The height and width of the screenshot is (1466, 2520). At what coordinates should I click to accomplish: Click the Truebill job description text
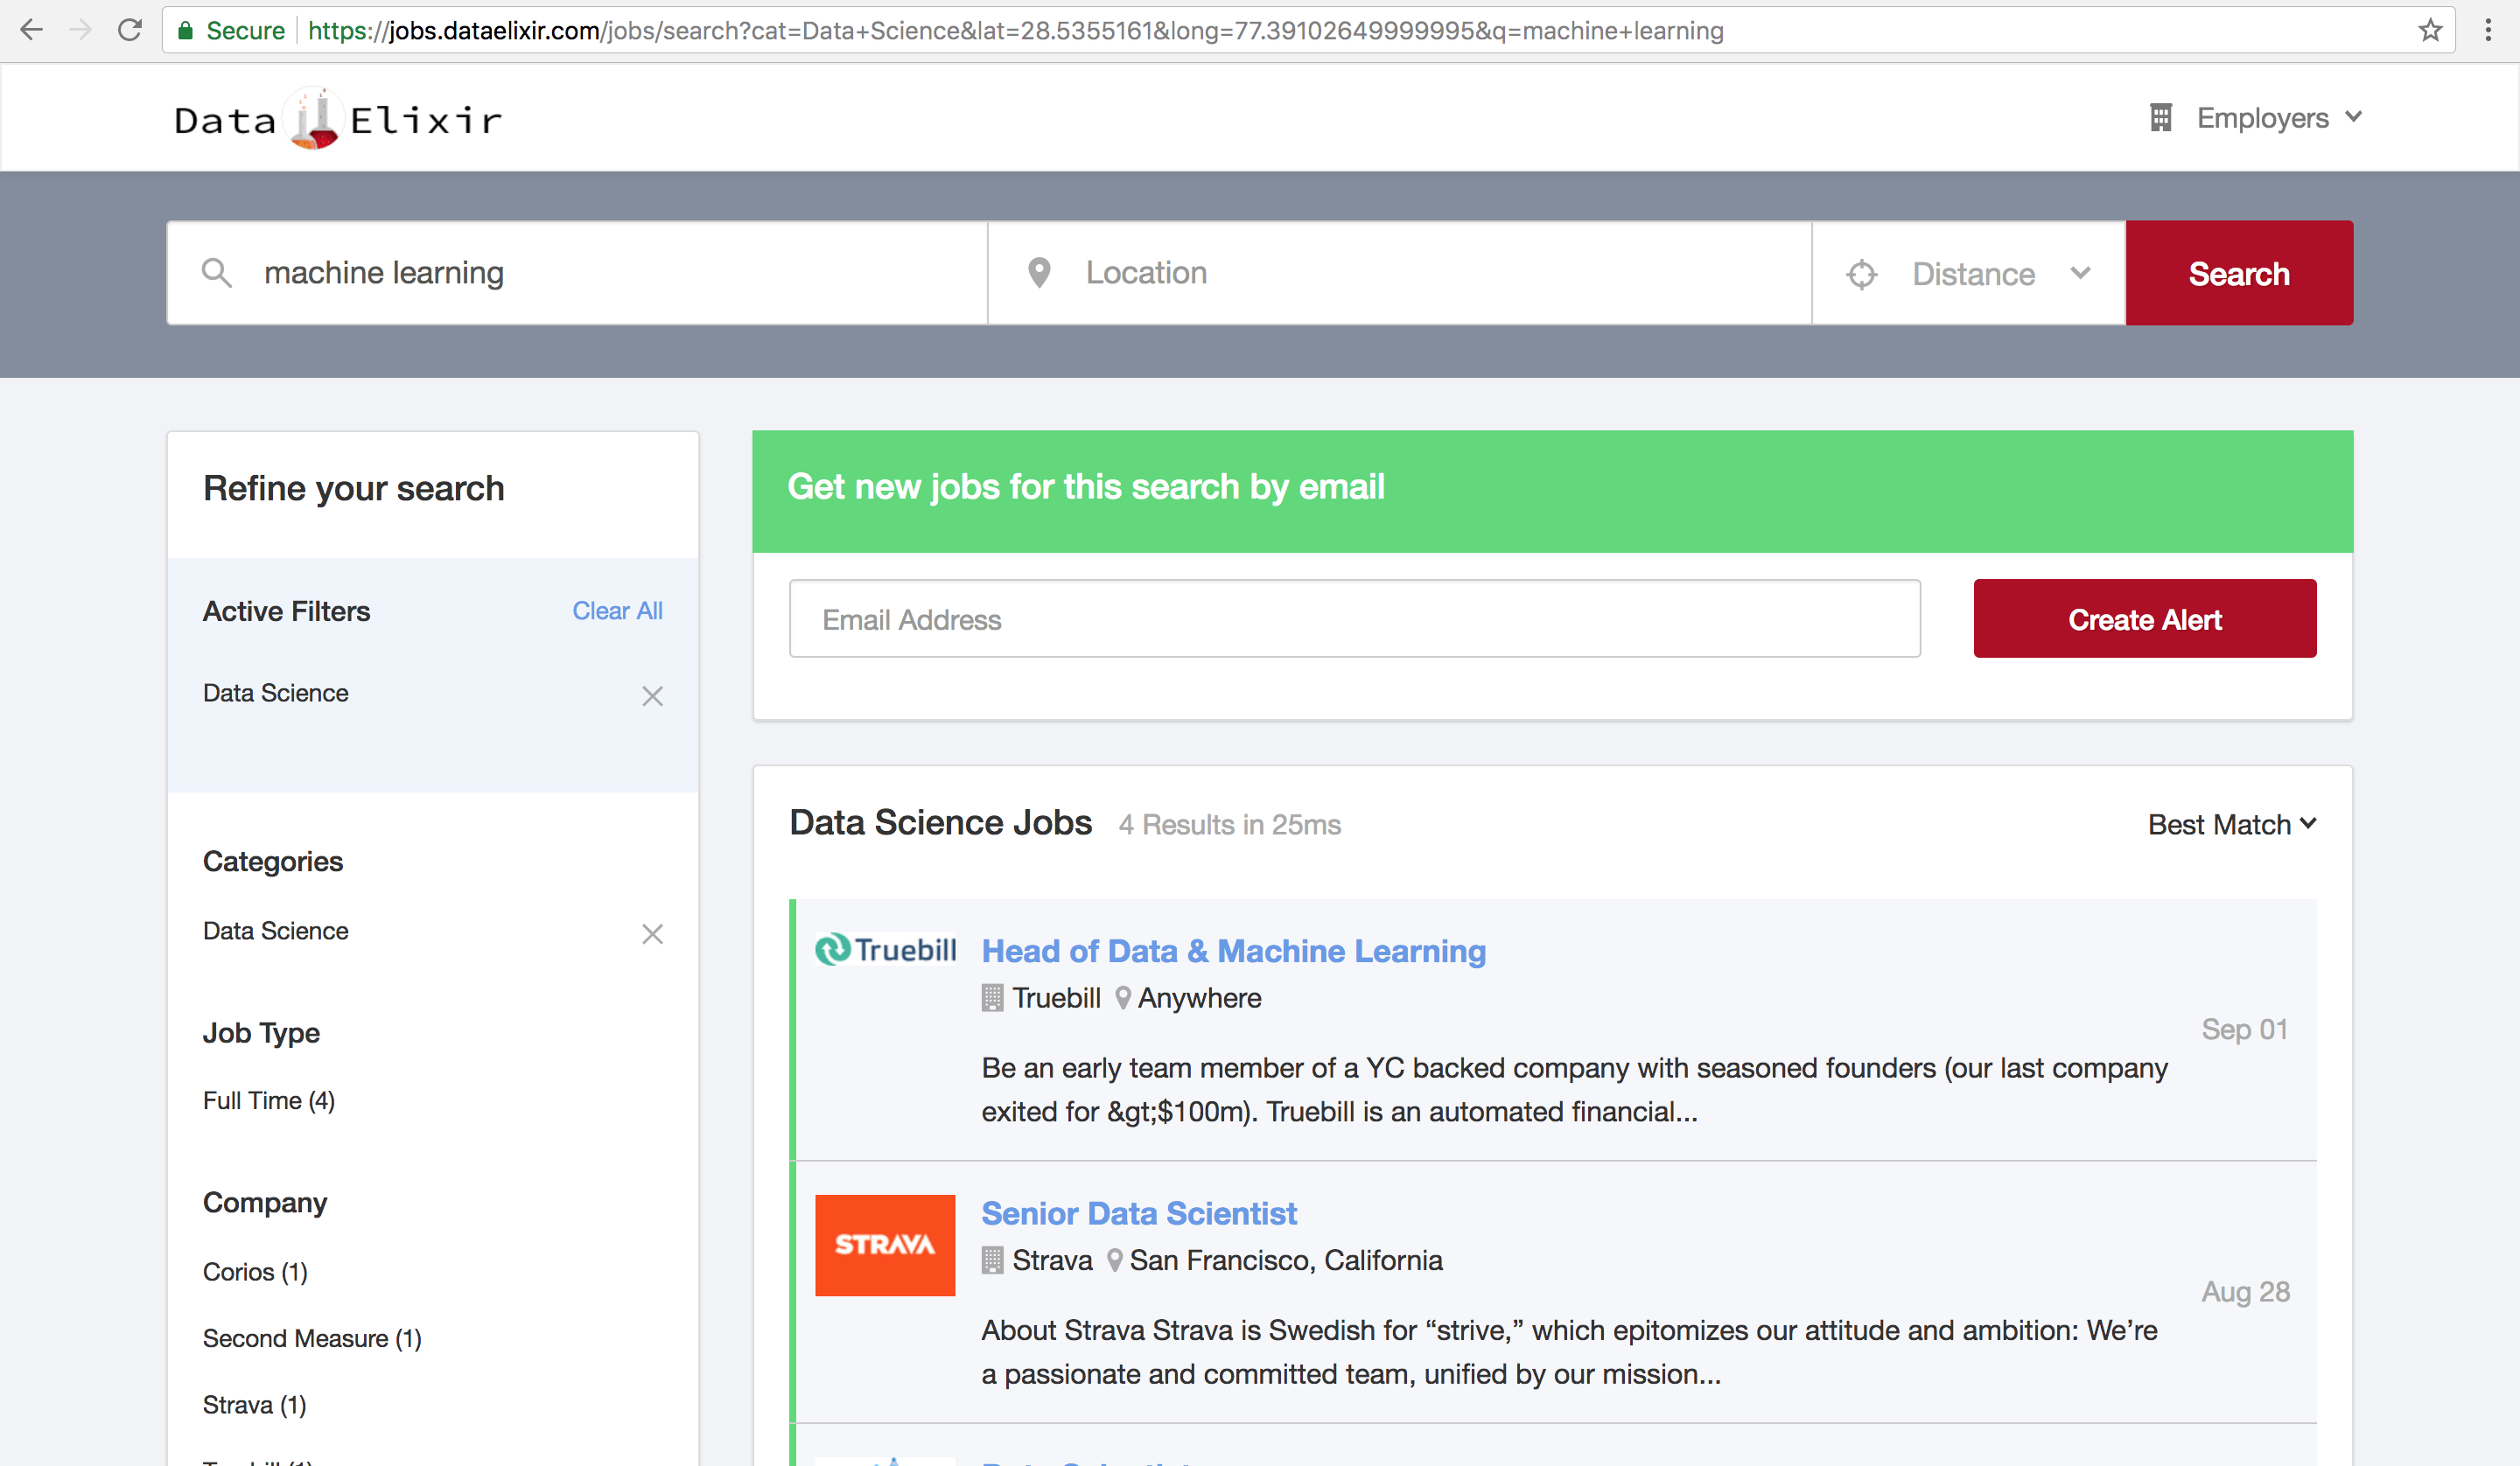[x=1574, y=1089]
